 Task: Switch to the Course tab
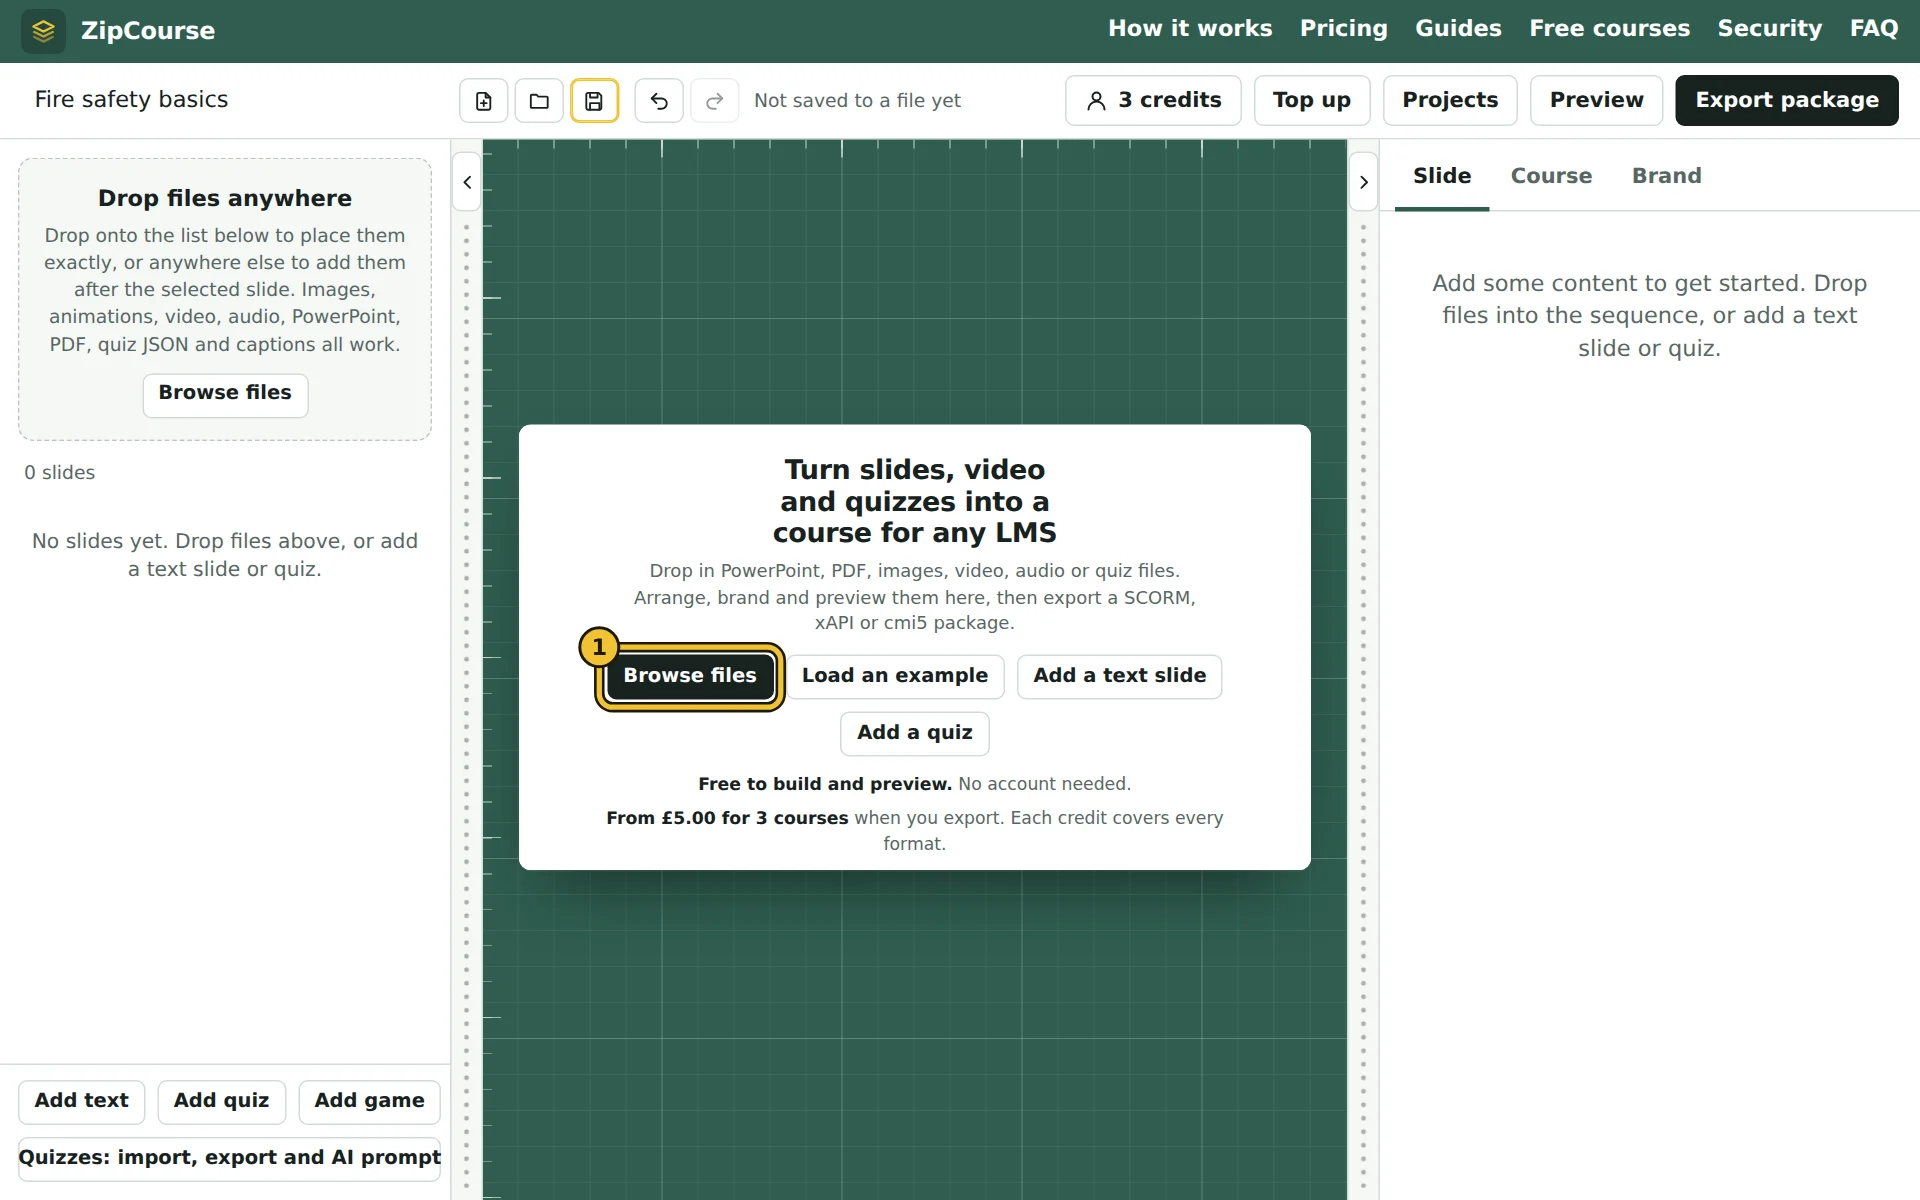point(1551,176)
